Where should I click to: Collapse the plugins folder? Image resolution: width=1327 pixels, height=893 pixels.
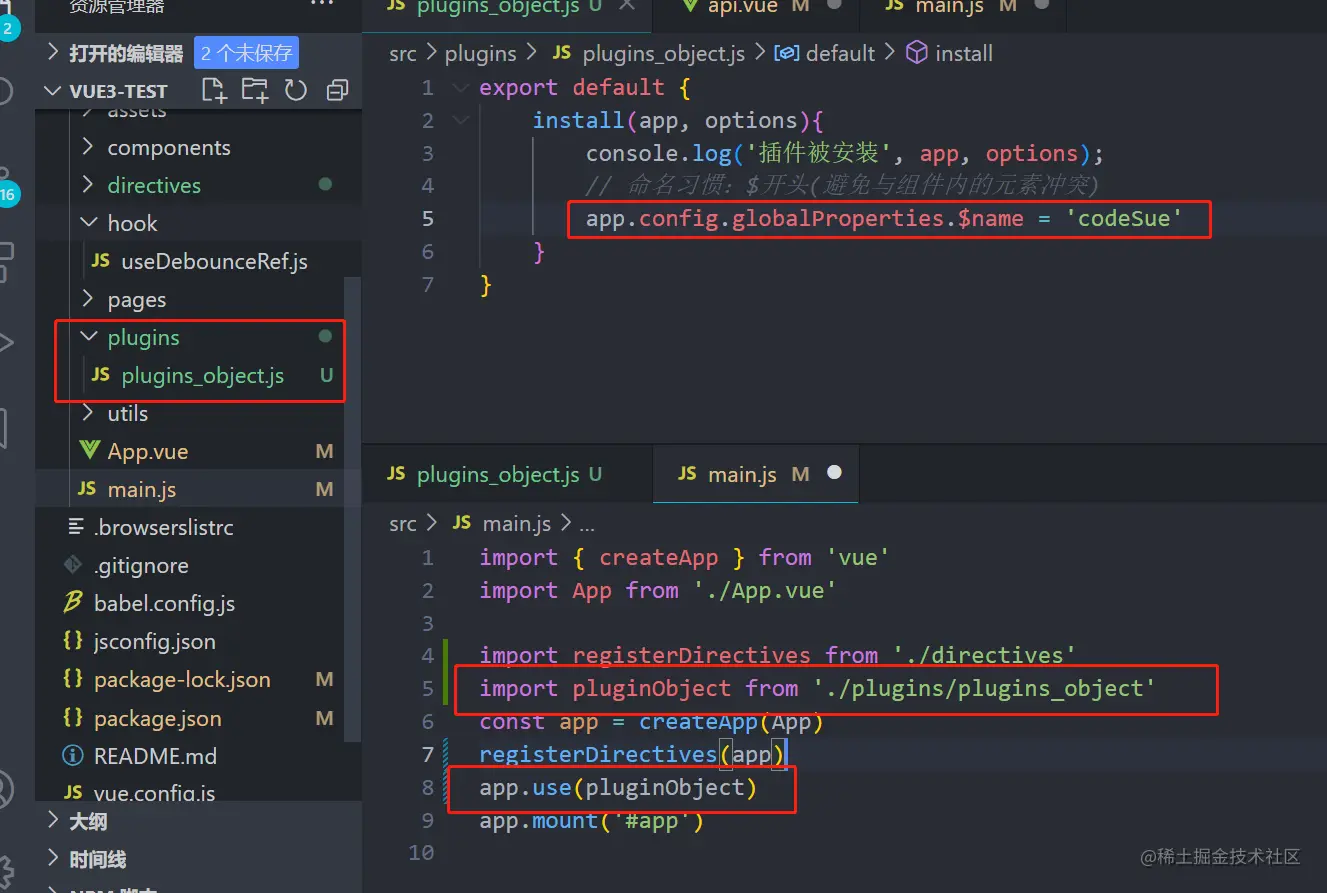click(88, 338)
